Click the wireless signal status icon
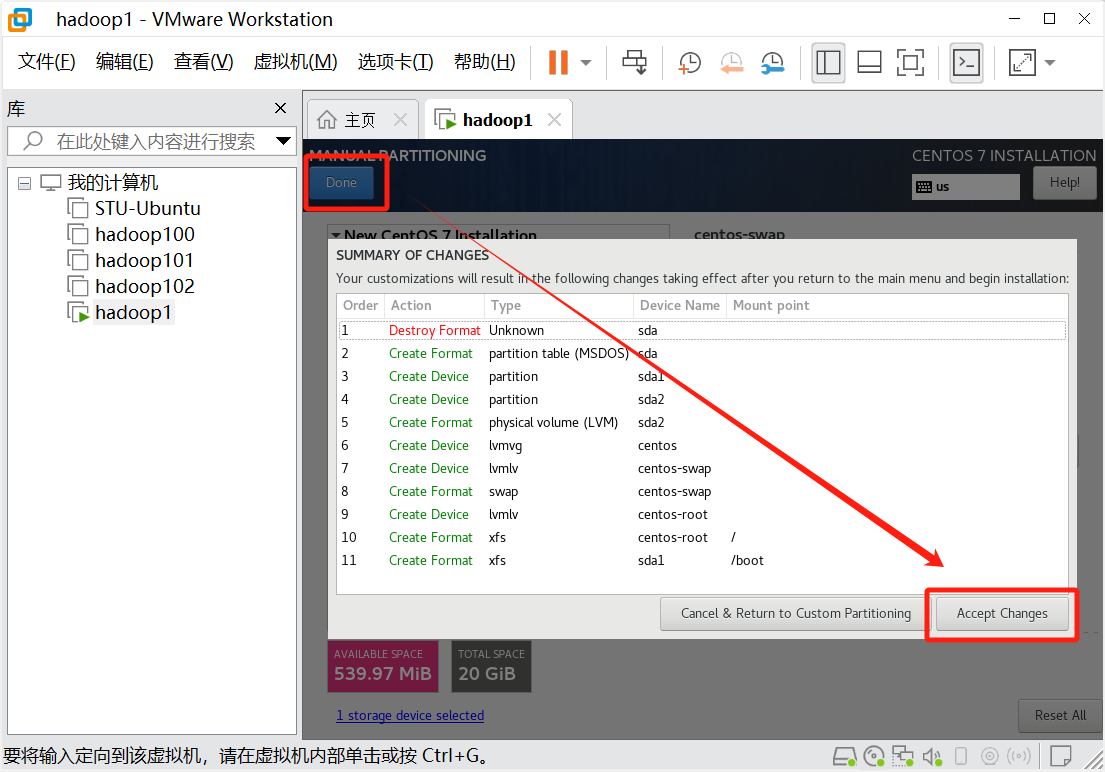1105x772 pixels. (x=1019, y=757)
